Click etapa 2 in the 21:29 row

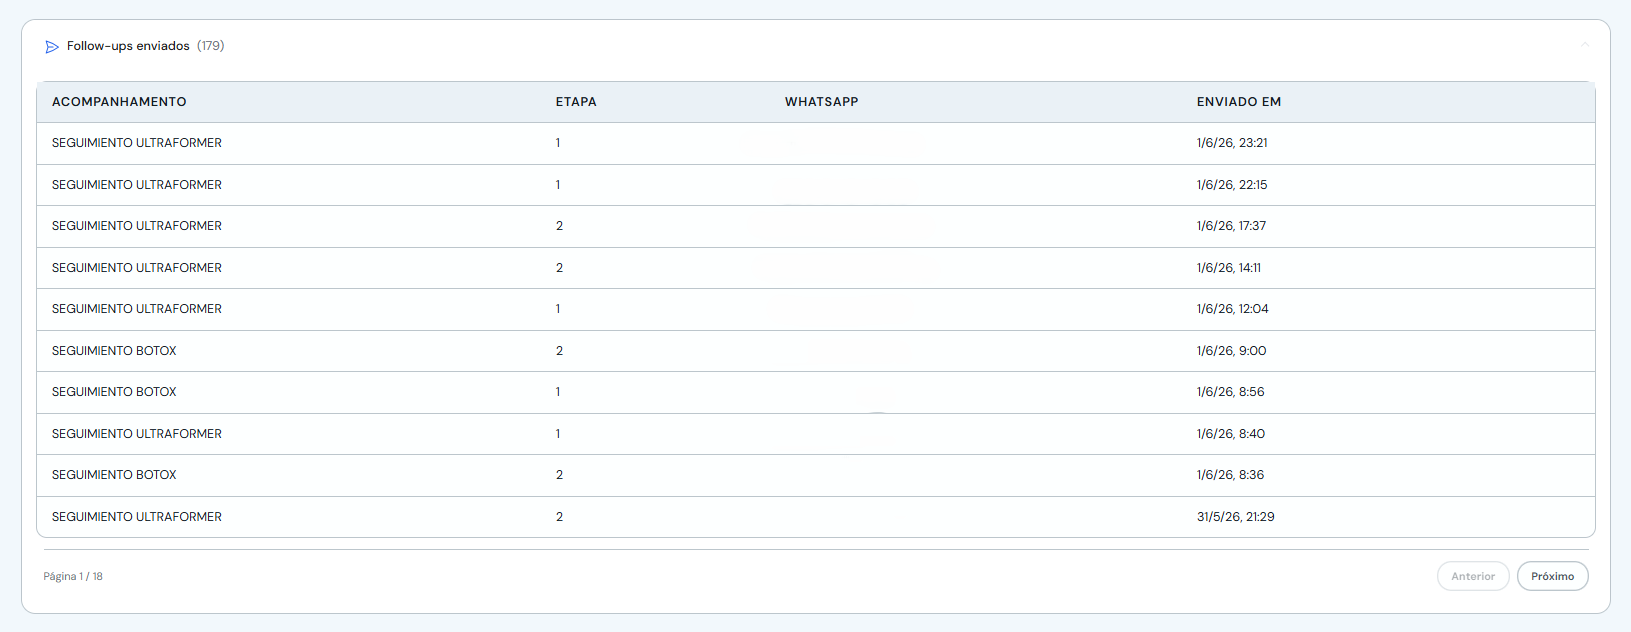[559, 517]
